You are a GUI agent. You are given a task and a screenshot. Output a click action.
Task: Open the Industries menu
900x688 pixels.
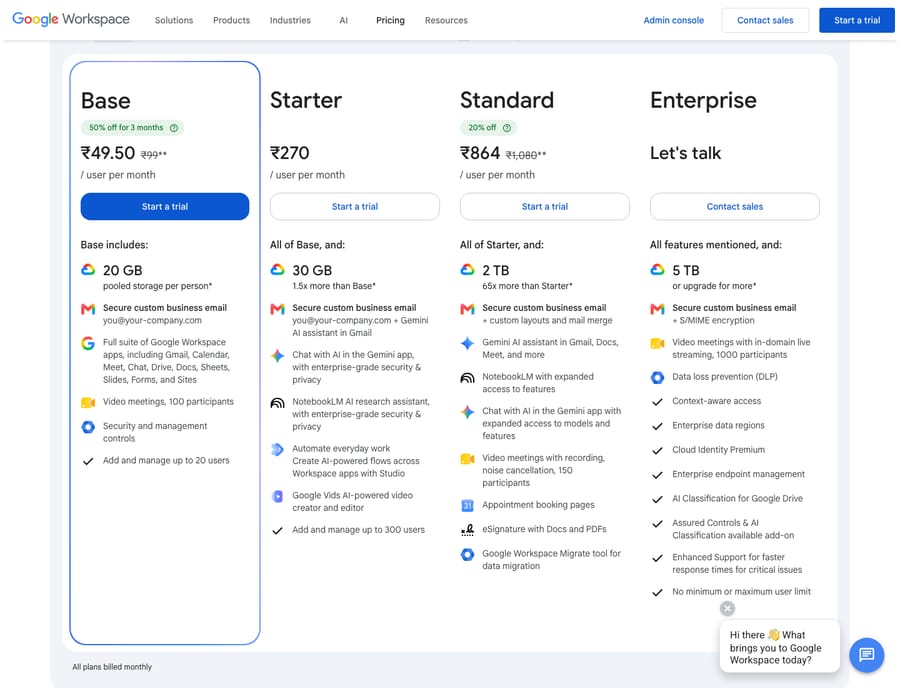point(290,20)
